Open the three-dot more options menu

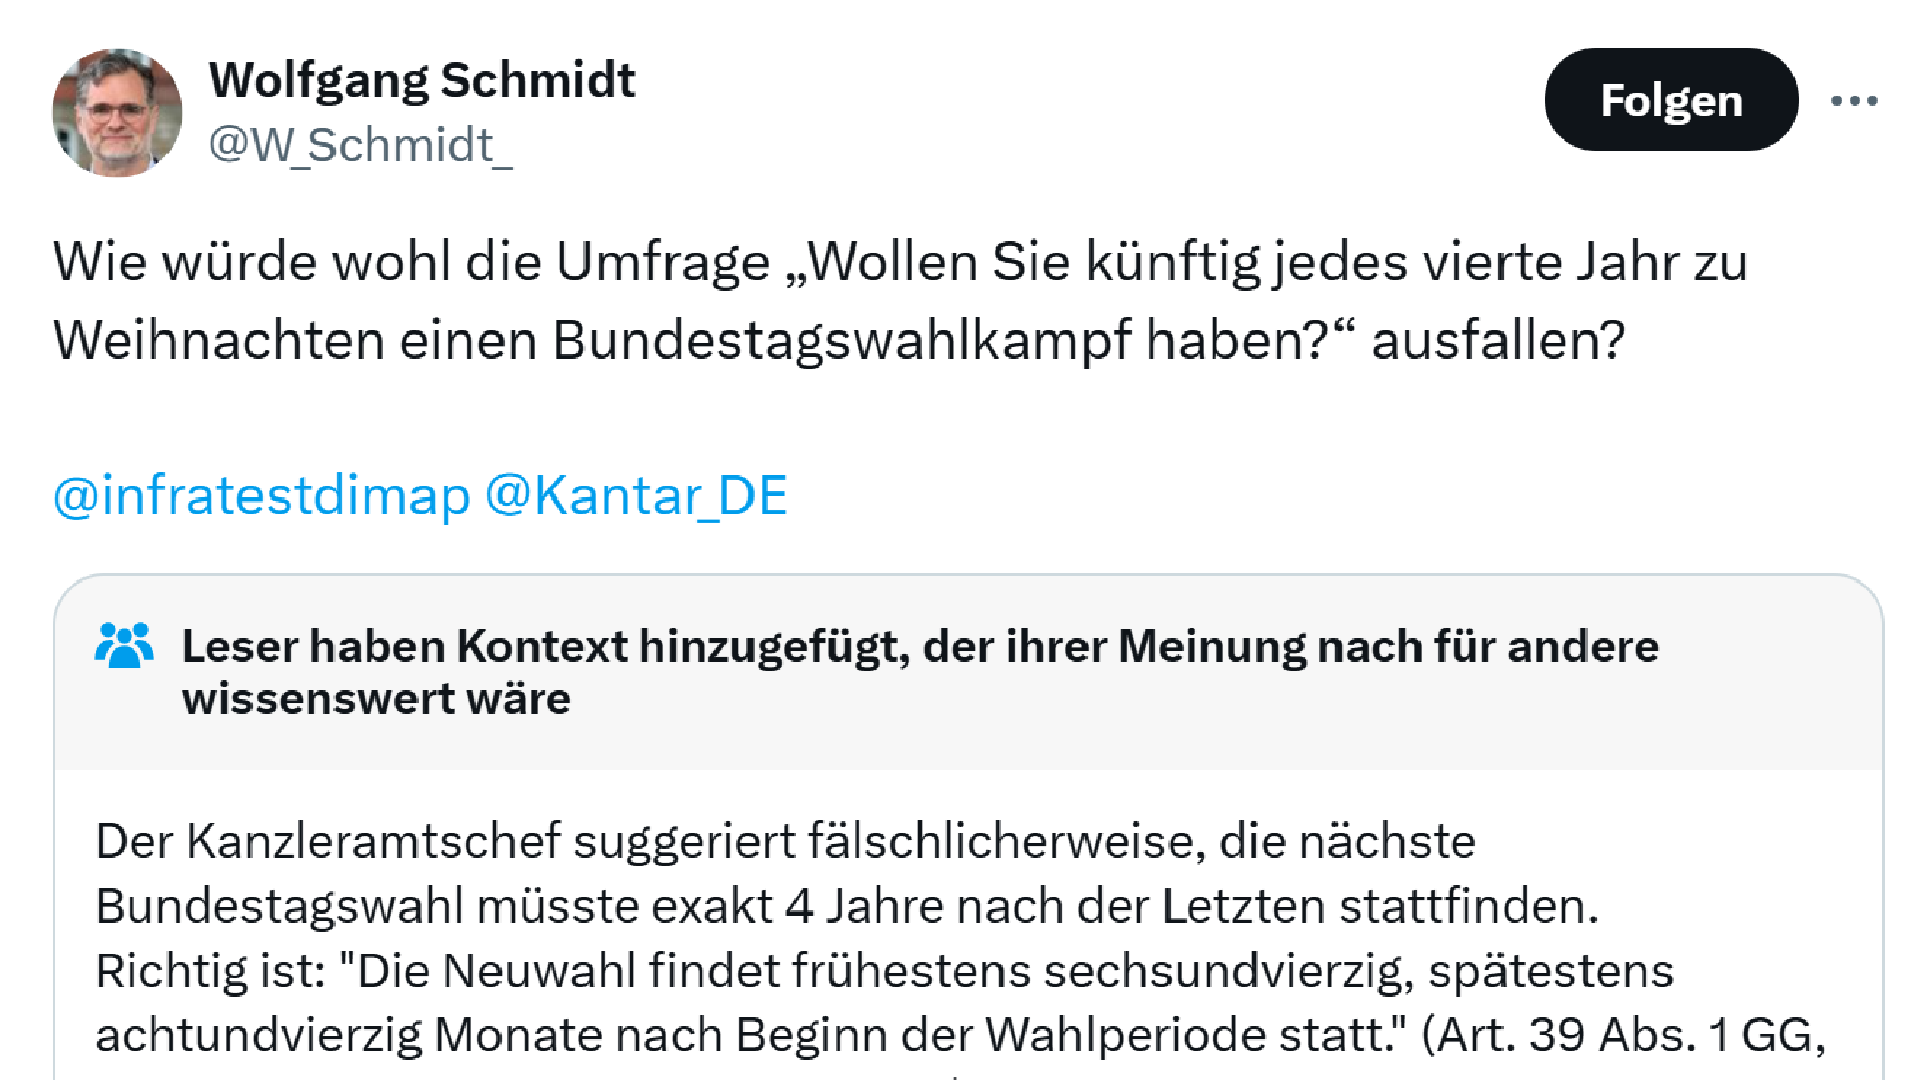point(1854,101)
